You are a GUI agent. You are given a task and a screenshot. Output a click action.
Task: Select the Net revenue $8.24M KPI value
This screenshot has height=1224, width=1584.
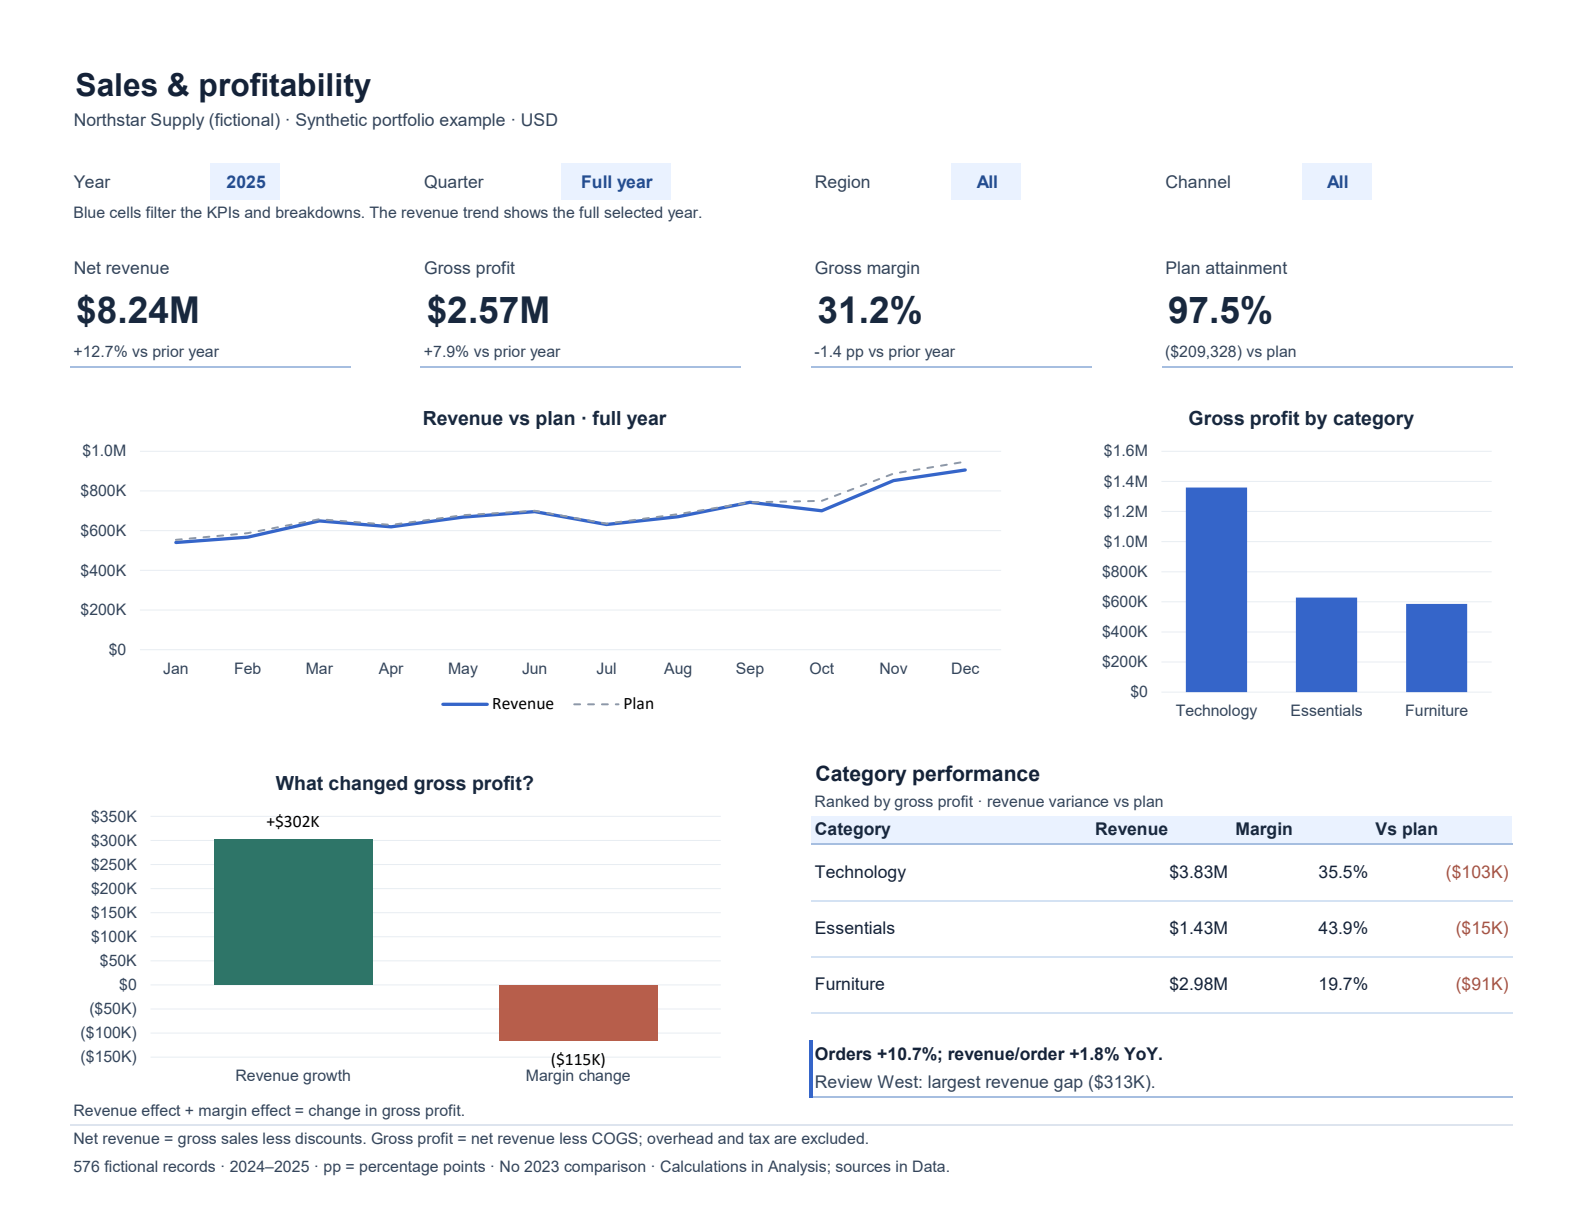click(138, 311)
